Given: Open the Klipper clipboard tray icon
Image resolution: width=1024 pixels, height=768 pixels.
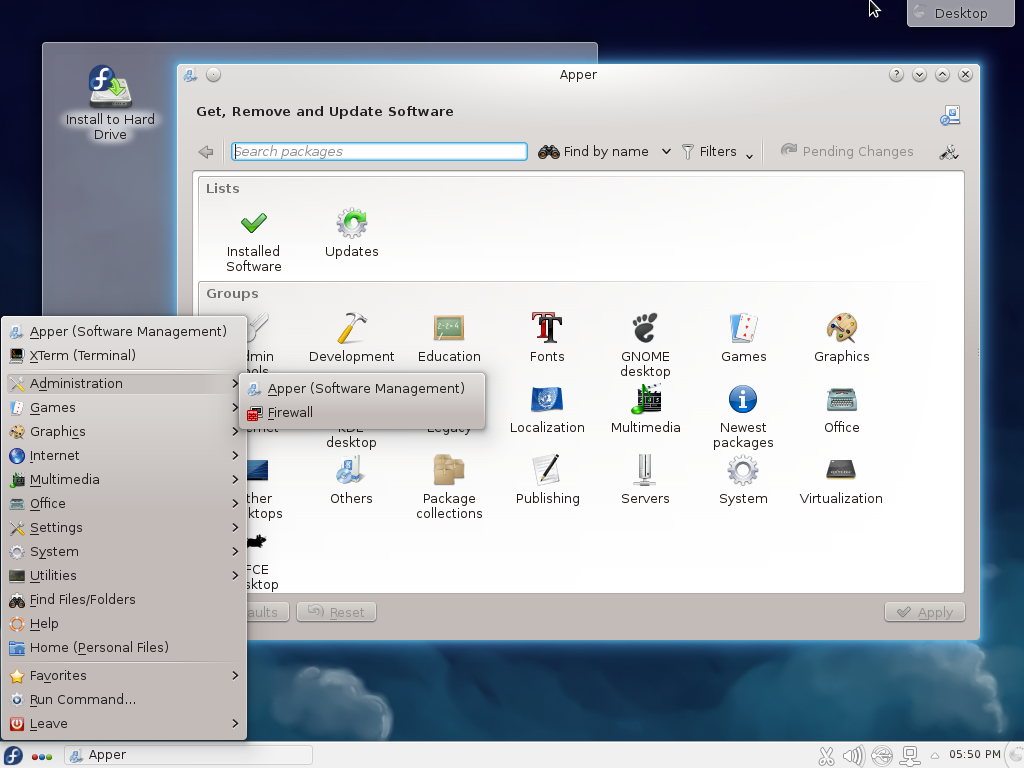Looking at the screenshot, I should click(x=826, y=756).
